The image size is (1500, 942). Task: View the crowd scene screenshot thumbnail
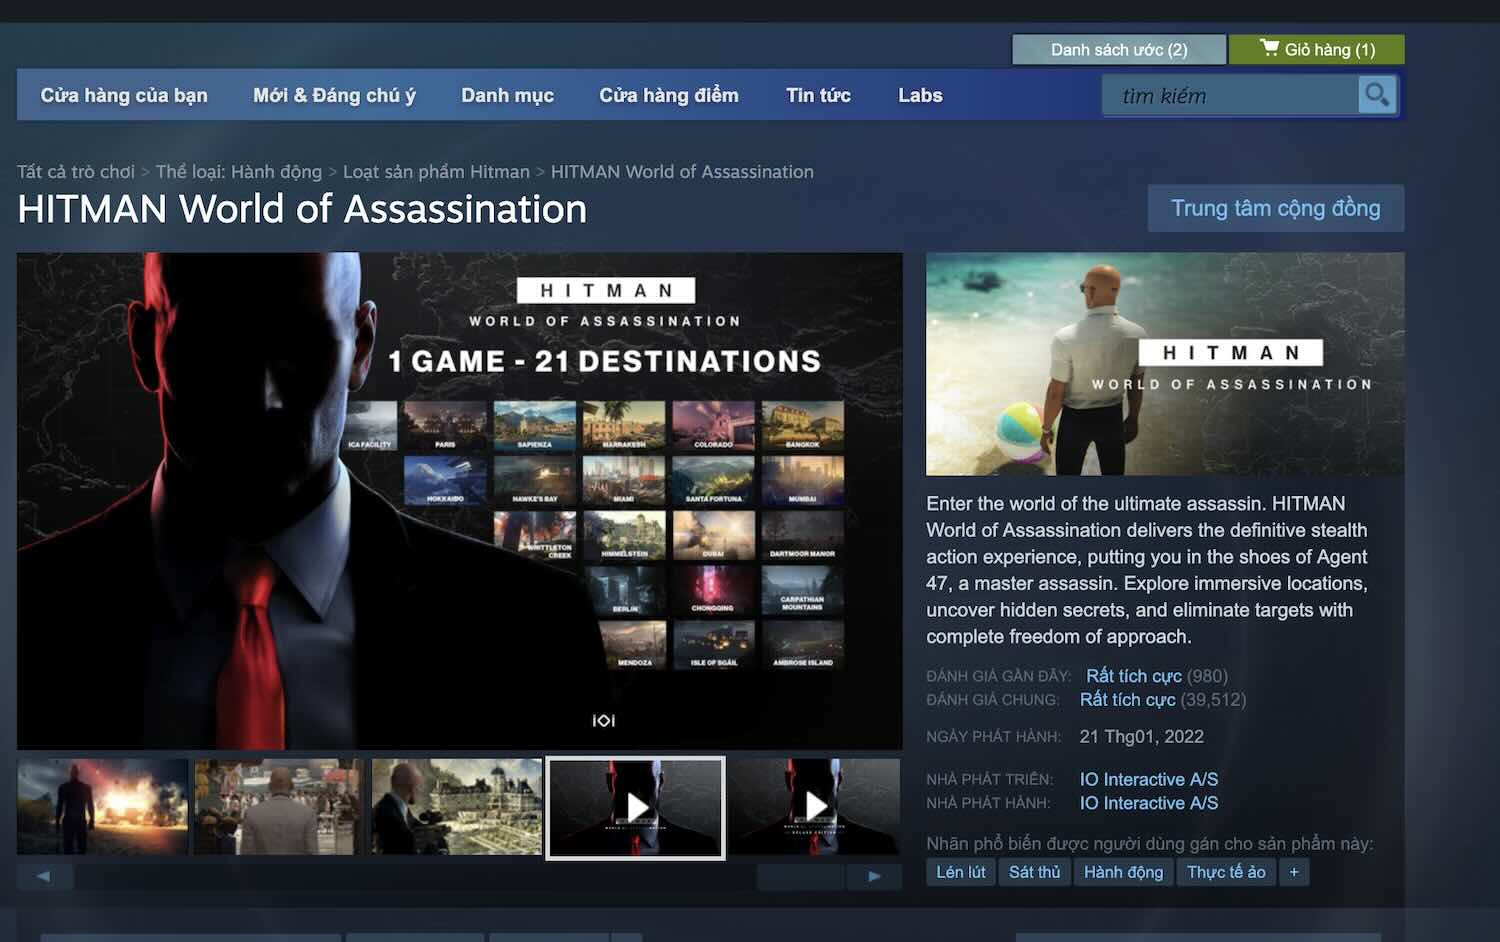pyautogui.click(x=279, y=806)
